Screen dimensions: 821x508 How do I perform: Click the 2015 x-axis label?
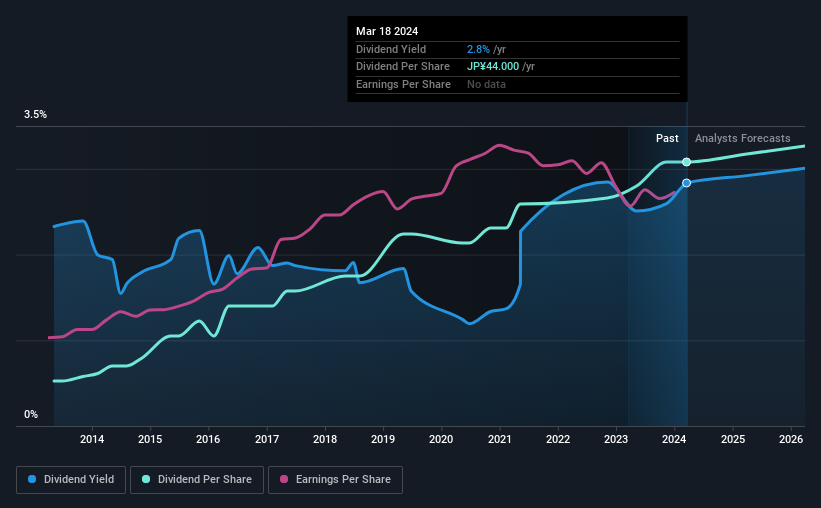point(150,439)
